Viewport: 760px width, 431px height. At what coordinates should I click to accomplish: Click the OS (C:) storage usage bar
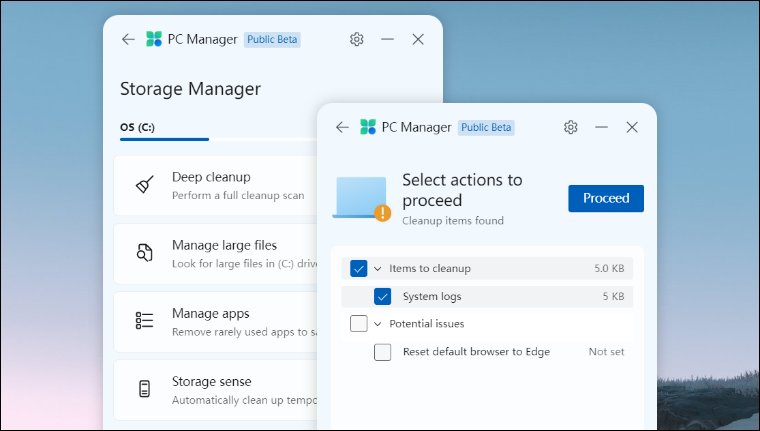point(218,139)
